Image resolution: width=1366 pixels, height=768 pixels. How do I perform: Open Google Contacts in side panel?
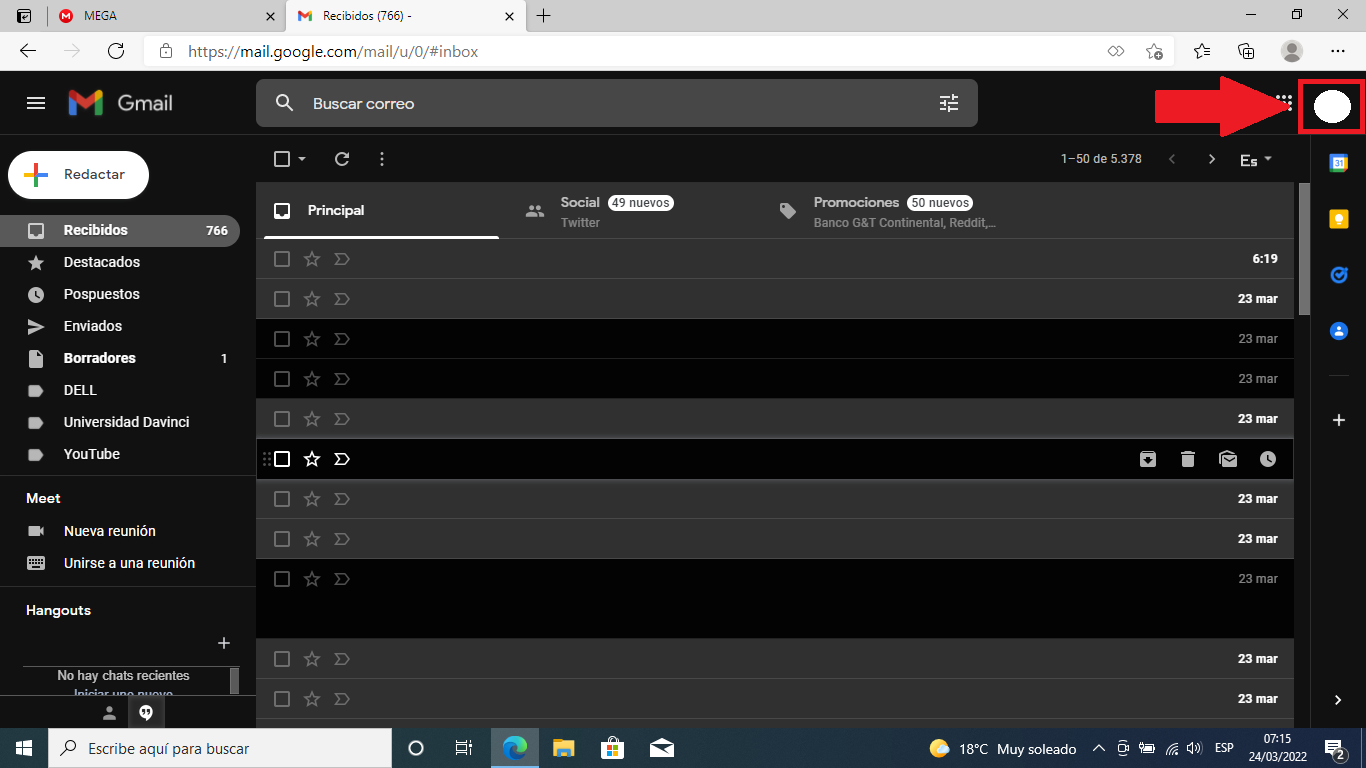[x=1338, y=331]
